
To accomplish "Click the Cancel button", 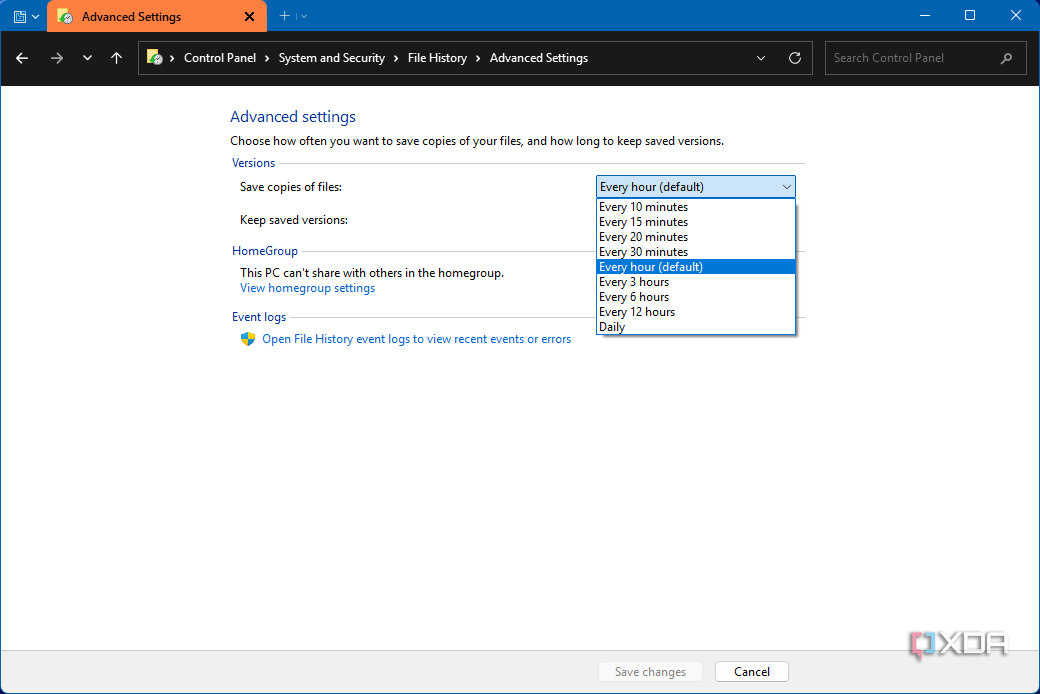I will coord(751,671).
